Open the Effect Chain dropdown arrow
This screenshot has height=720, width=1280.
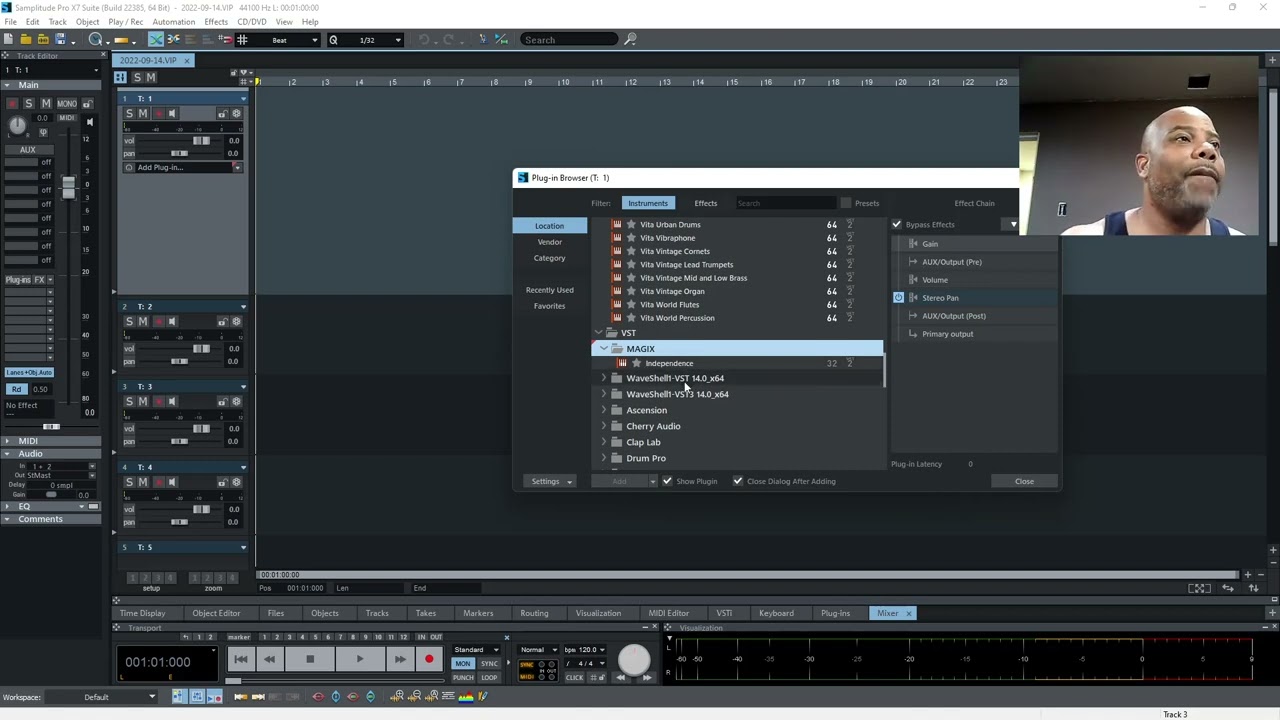[1013, 225]
